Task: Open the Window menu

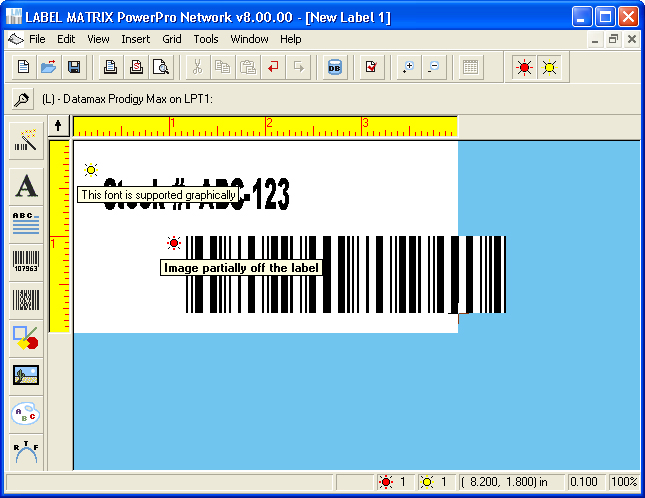Action: [249, 39]
